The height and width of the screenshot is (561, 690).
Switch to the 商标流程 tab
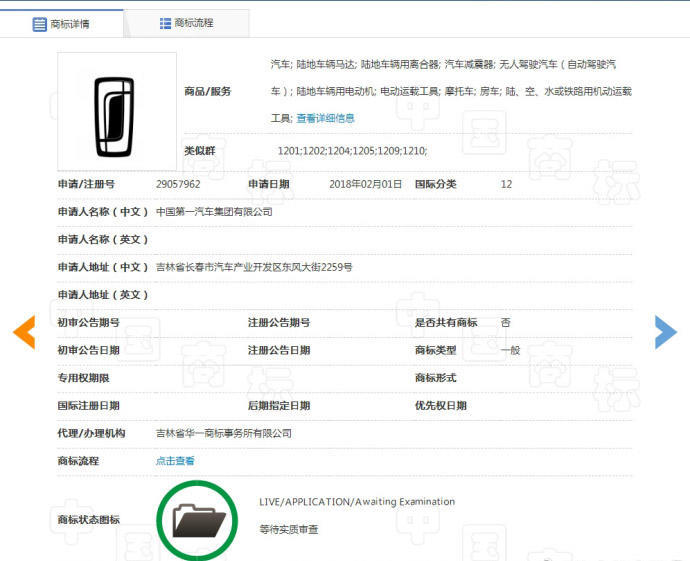187,23
